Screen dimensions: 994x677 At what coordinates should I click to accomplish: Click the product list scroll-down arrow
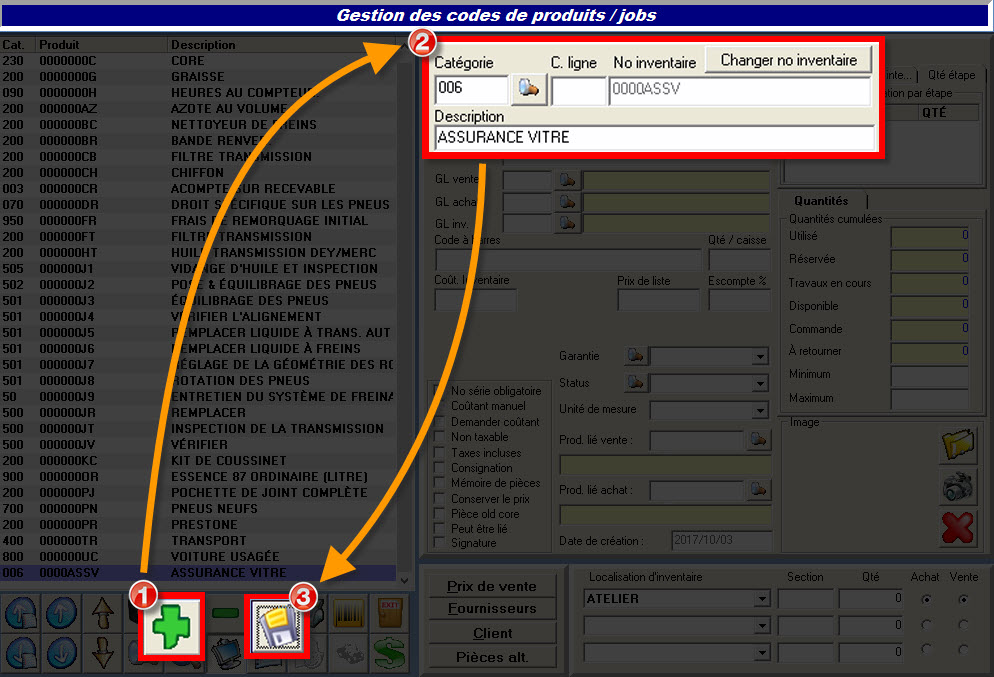pyautogui.click(x=404, y=579)
